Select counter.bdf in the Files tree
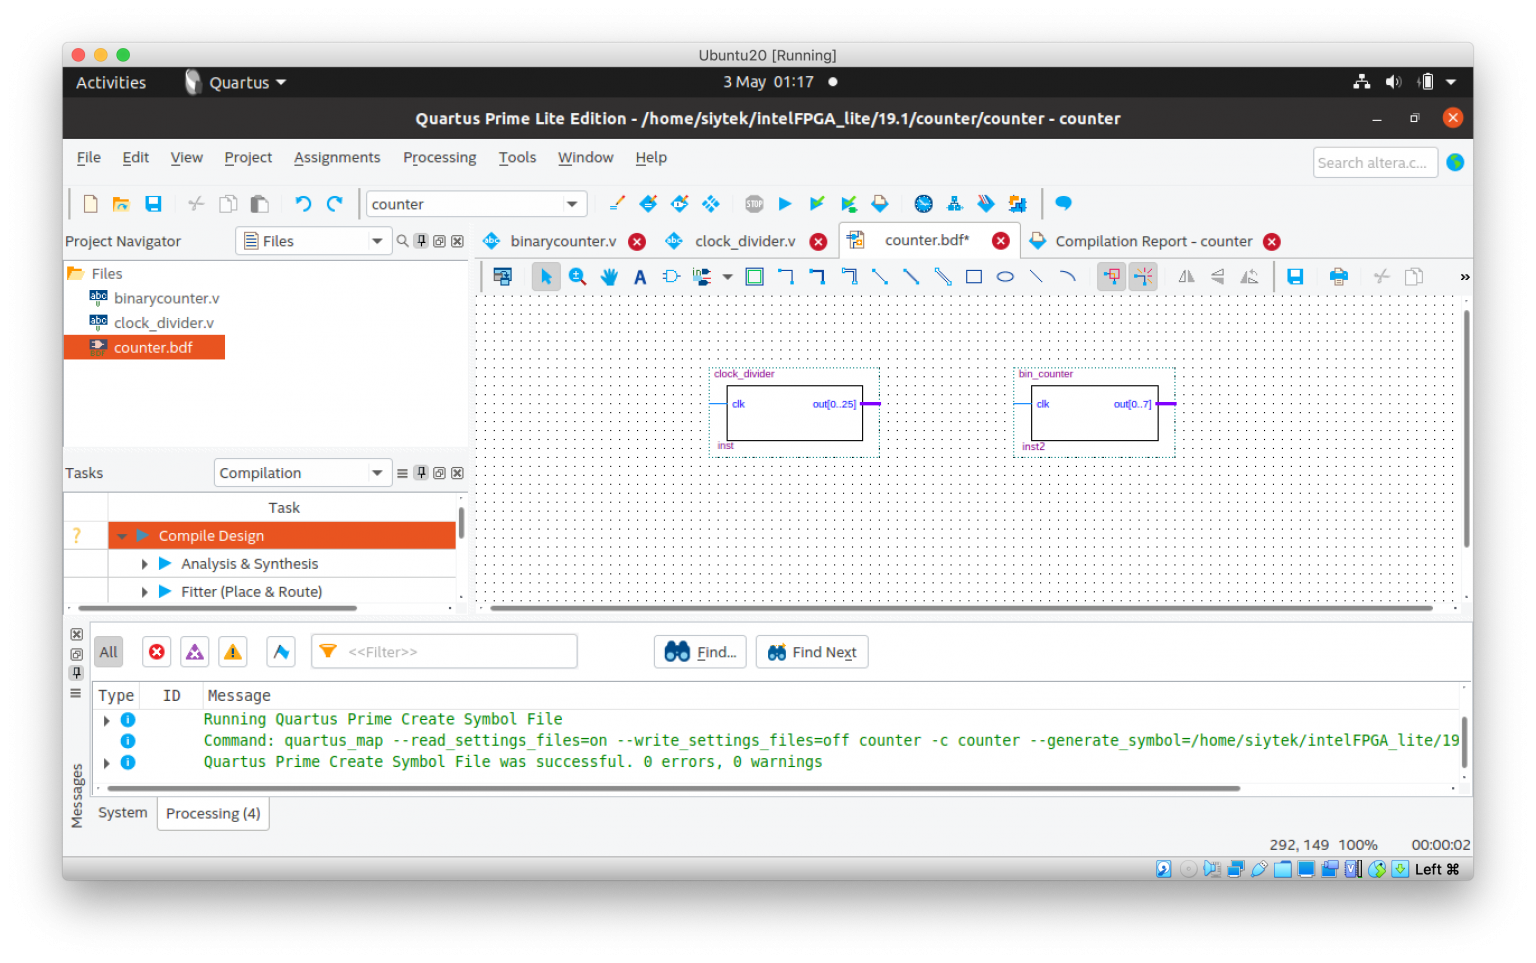The image size is (1536, 963). (152, 347)
